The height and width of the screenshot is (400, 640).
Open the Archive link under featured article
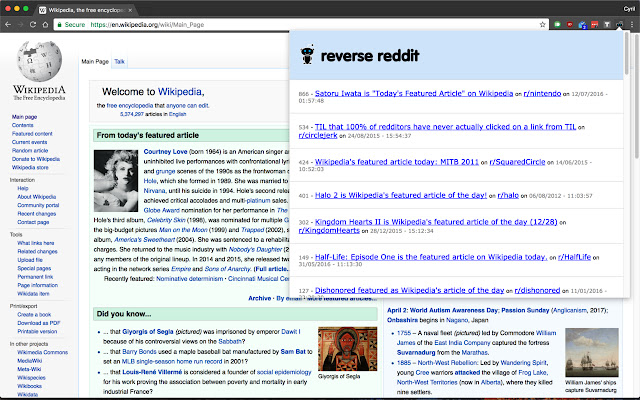coord(259,298)
